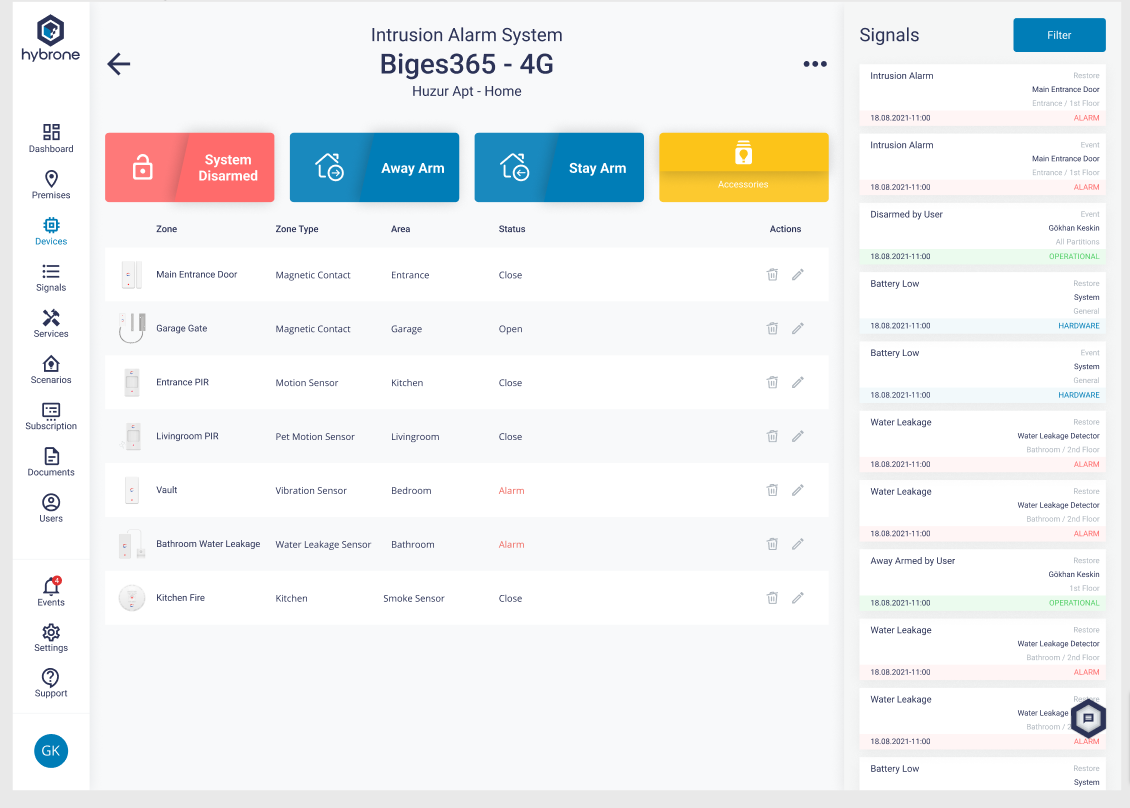
Task: Open the Disarmed by User signal card
Action: tap(983, 234)
